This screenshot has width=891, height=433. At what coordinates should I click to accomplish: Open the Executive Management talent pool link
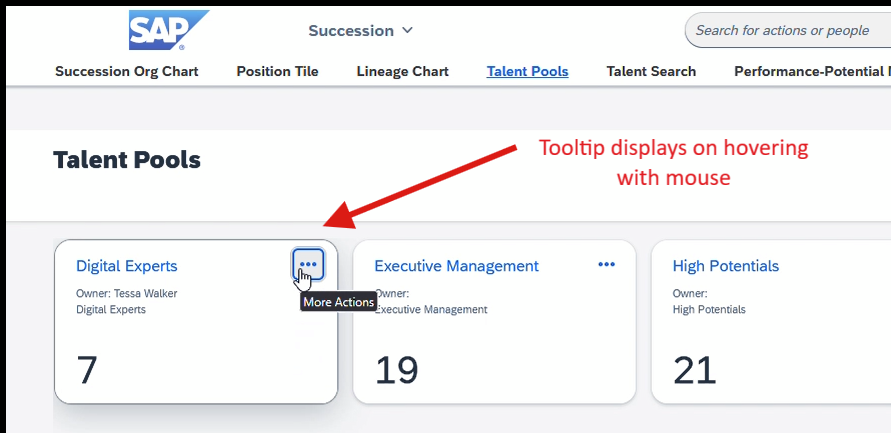coord(456,266)
